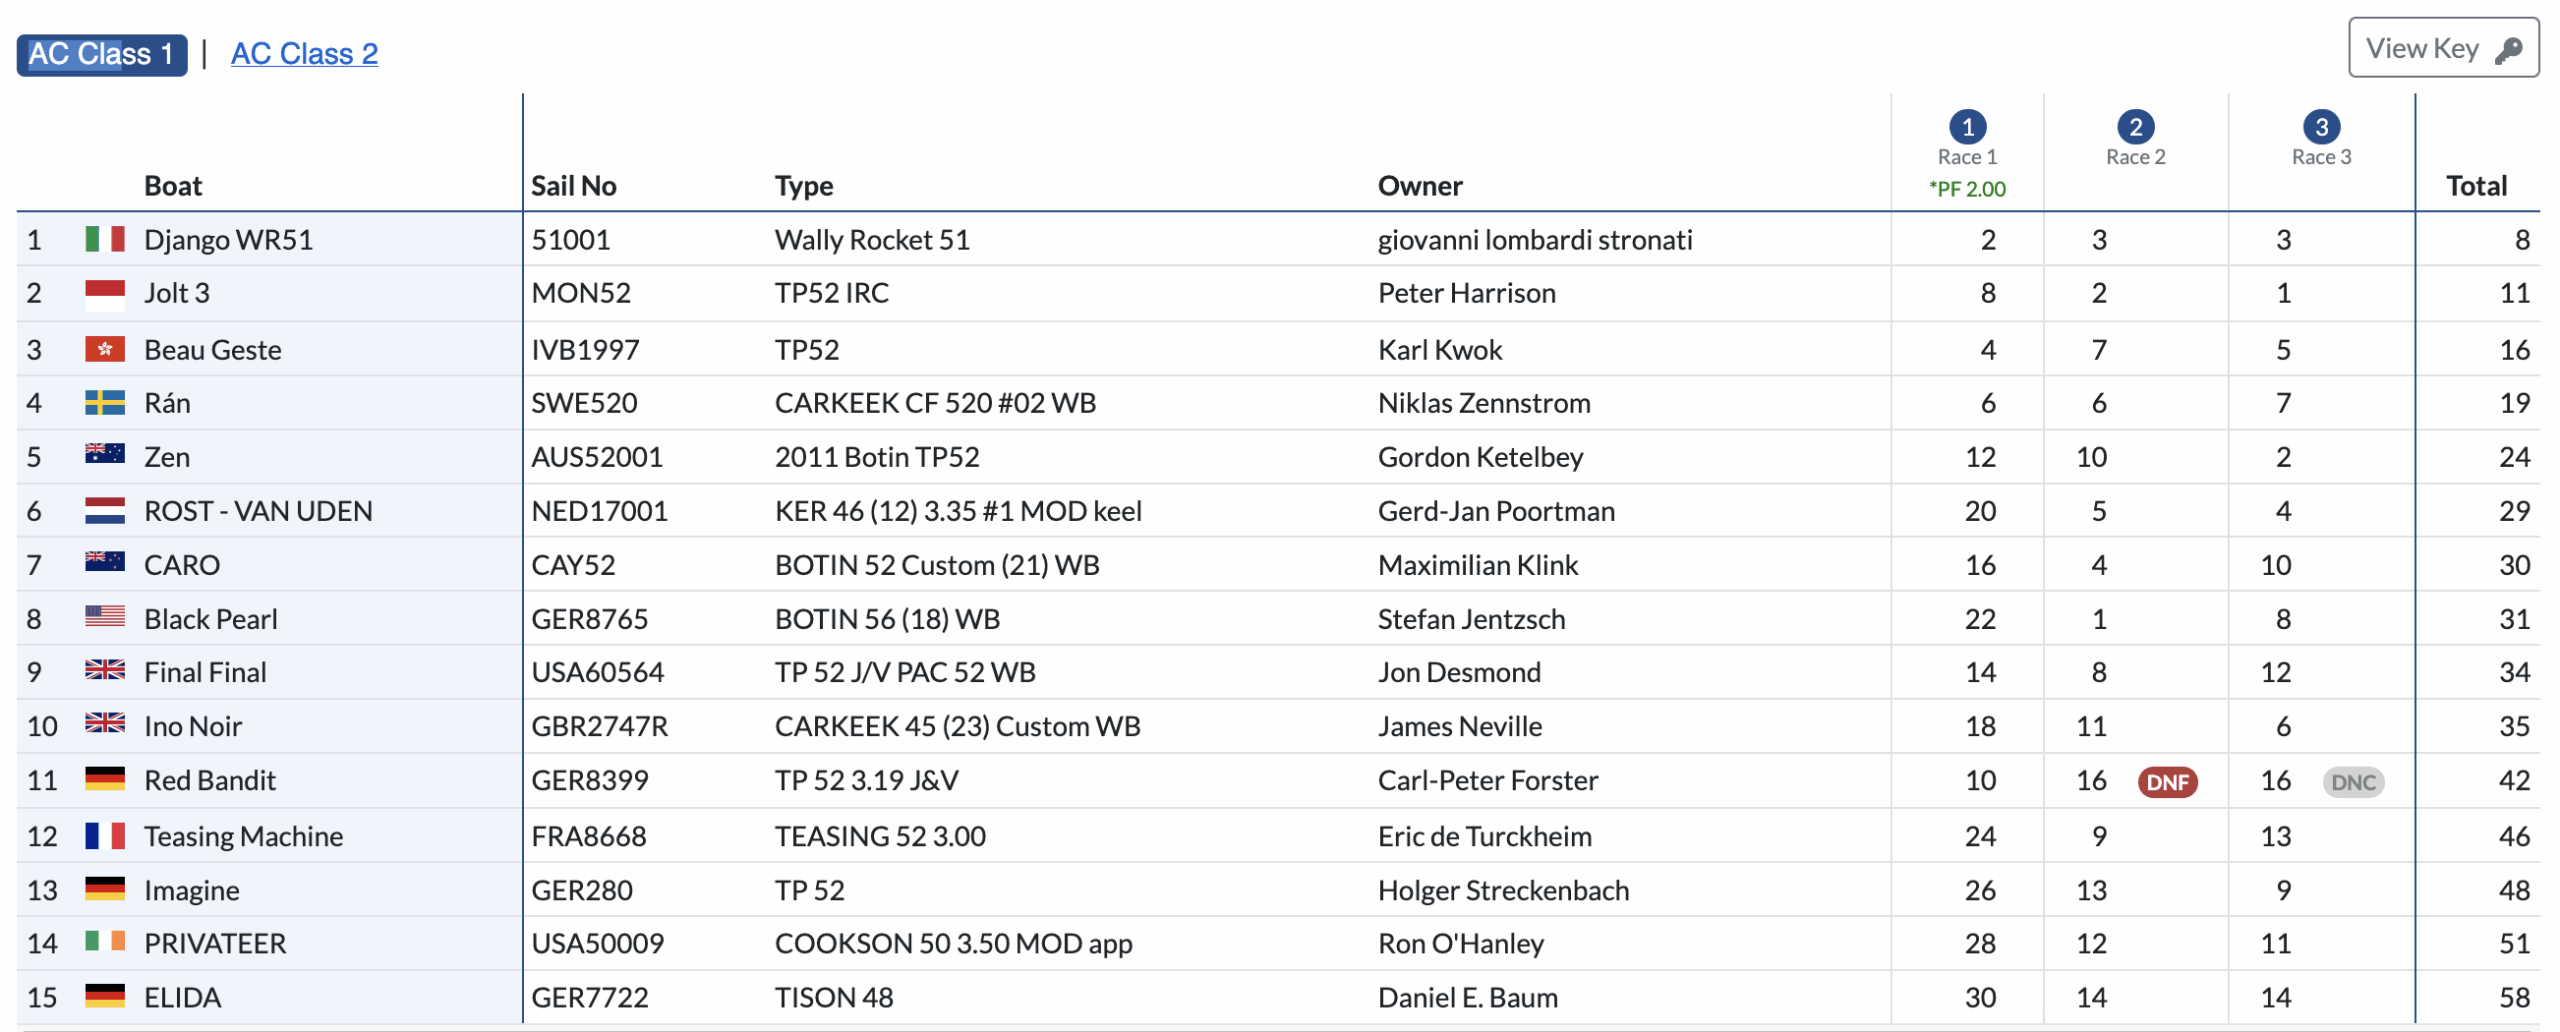Click the Race 2 numbered circle icon
2560x1032 pixels.
[x=2135, y=127]
